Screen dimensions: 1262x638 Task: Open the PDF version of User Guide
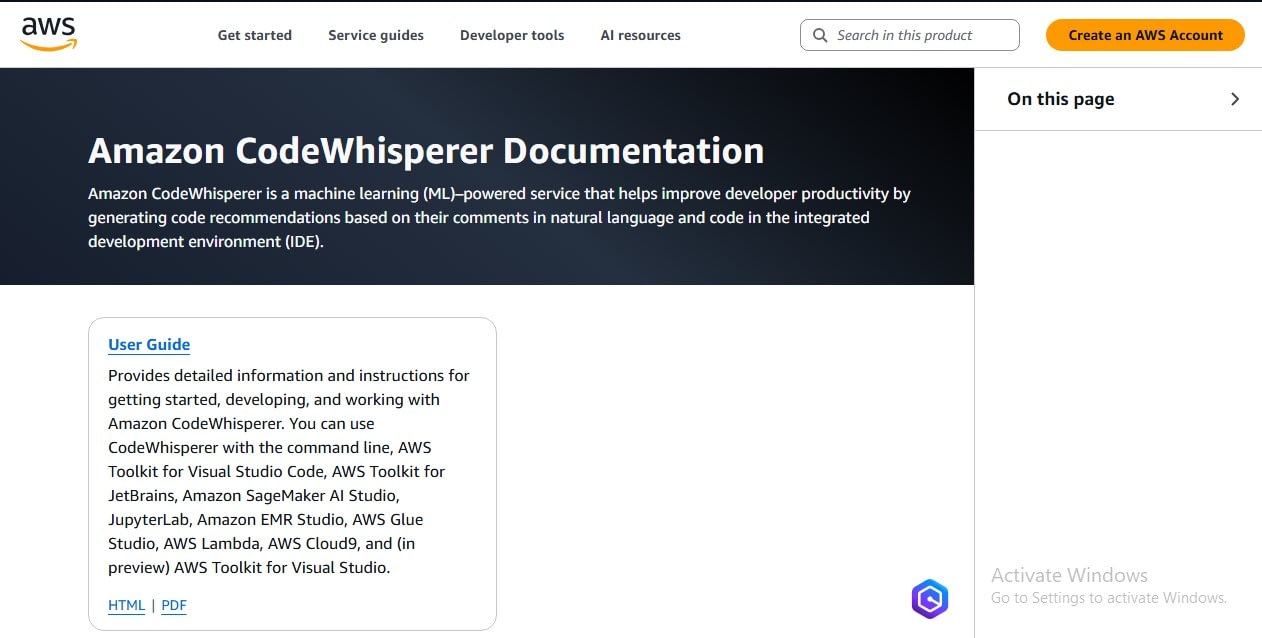[174, 605]
